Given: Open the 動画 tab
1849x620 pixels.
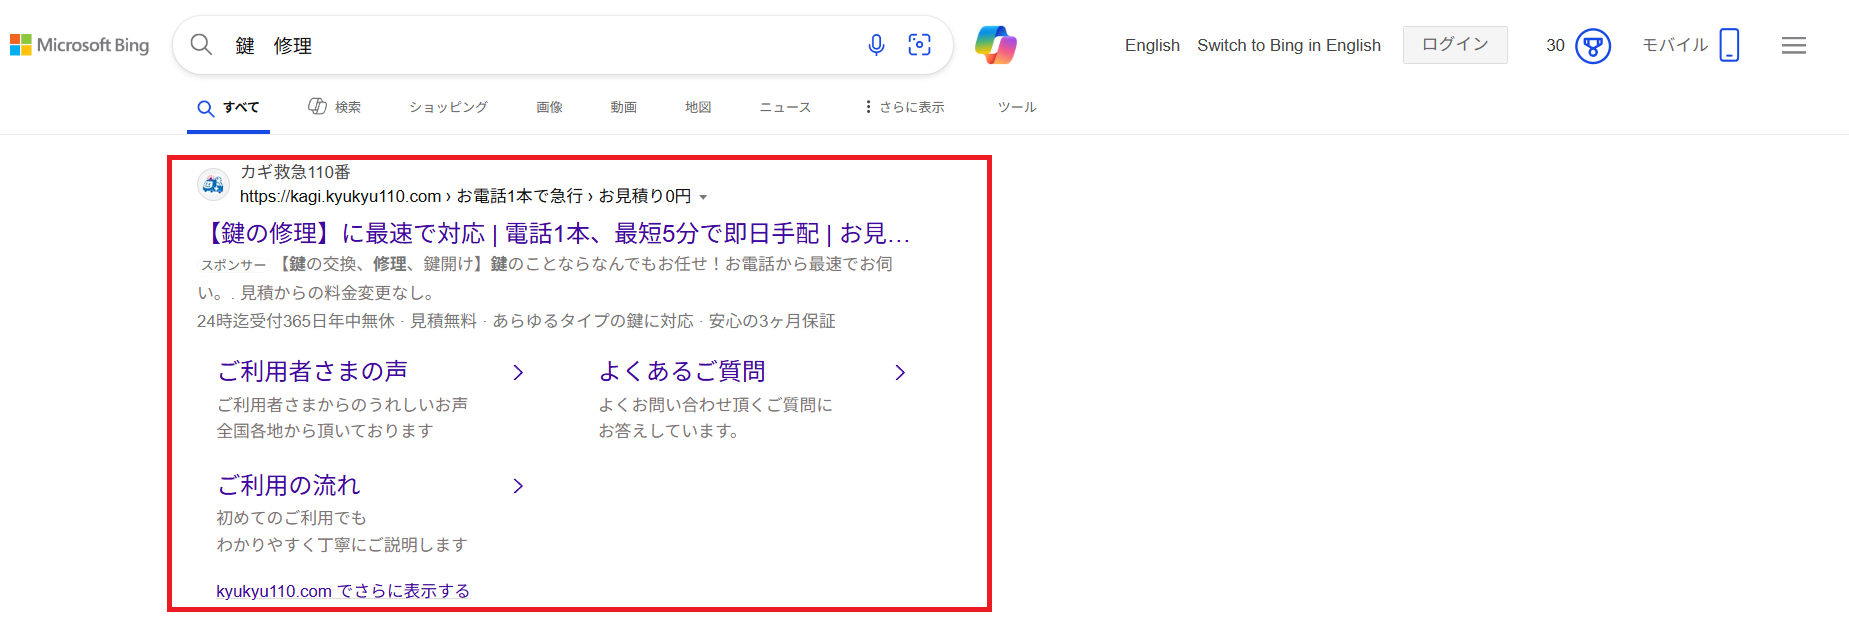Looking at the screenshot, I should [624, 107].
